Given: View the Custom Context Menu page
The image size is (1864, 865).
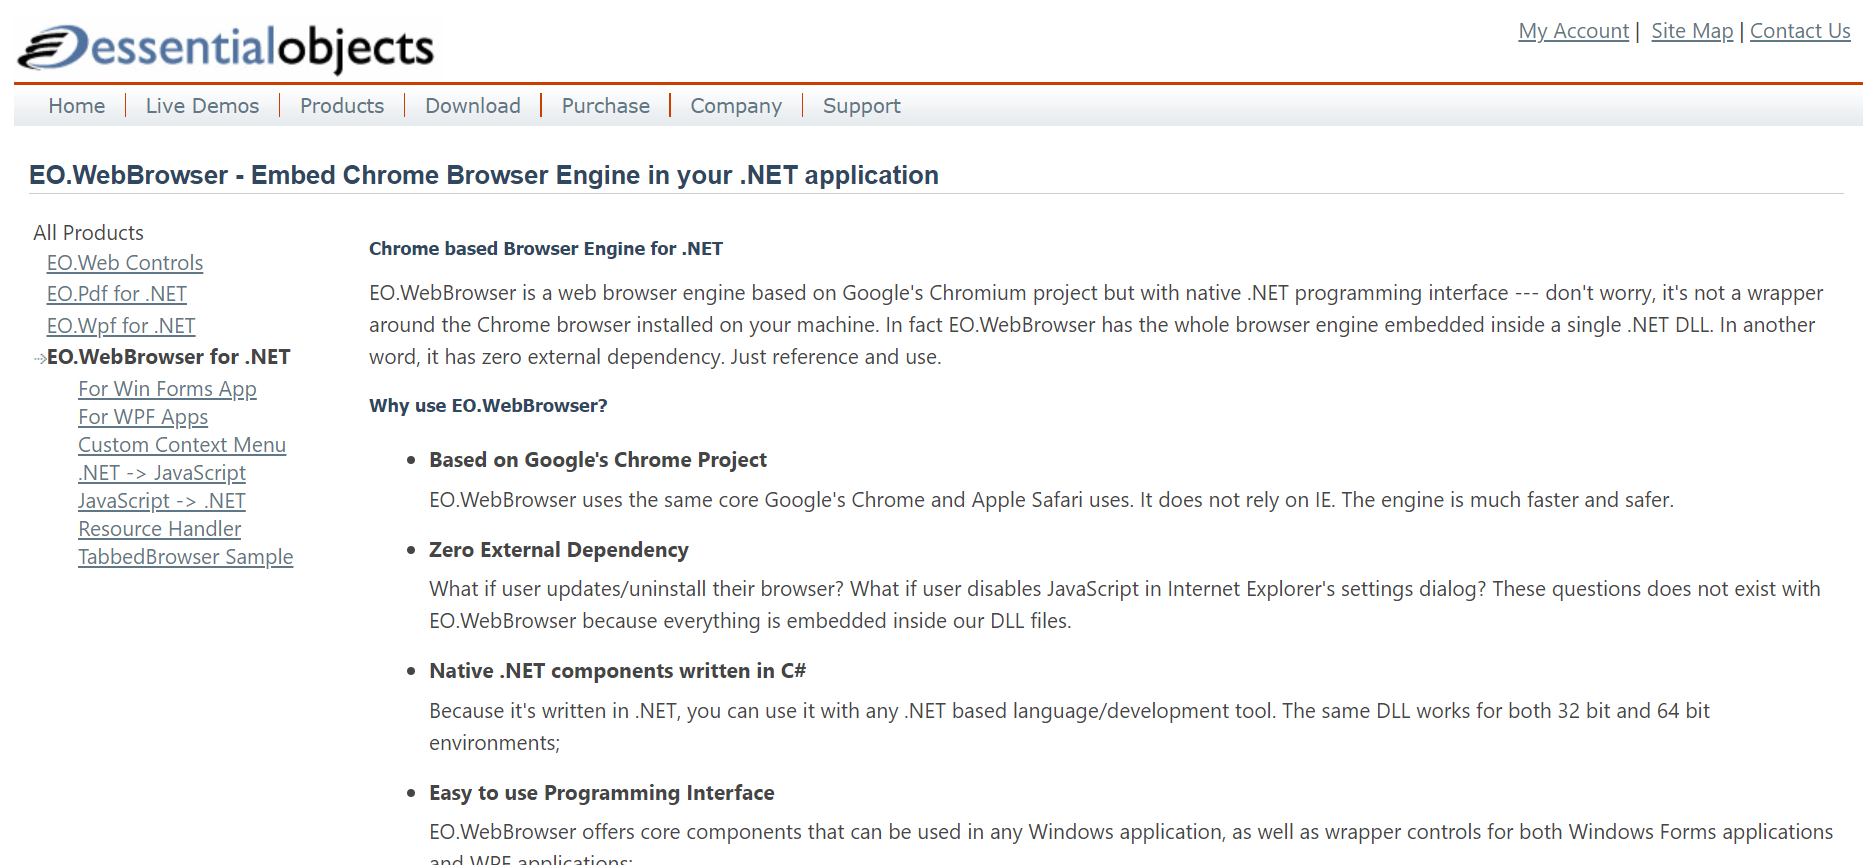Looking at the screenshot, I should 182,445.
